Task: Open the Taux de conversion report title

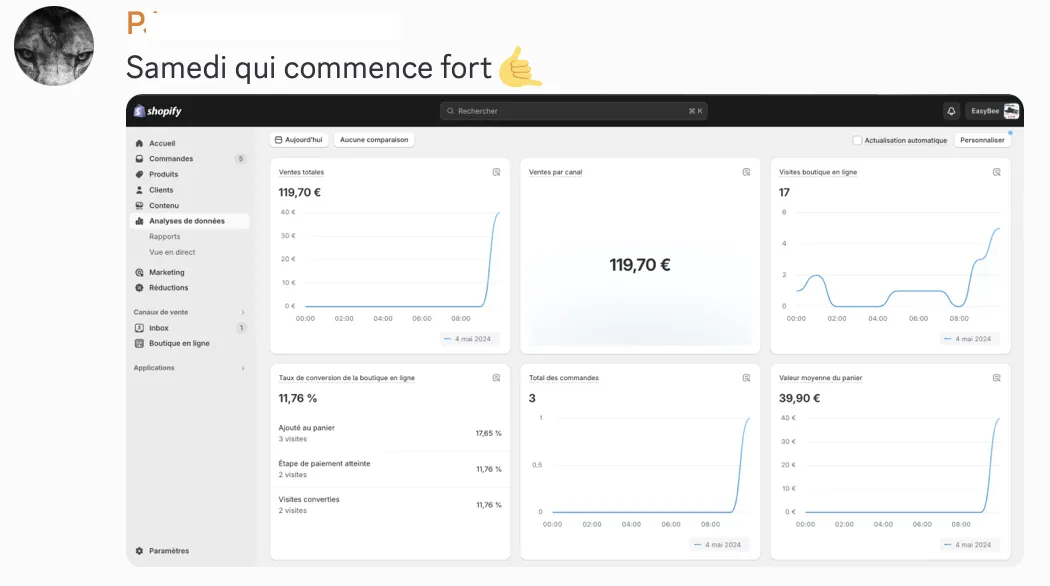Action: pos(346,378)
